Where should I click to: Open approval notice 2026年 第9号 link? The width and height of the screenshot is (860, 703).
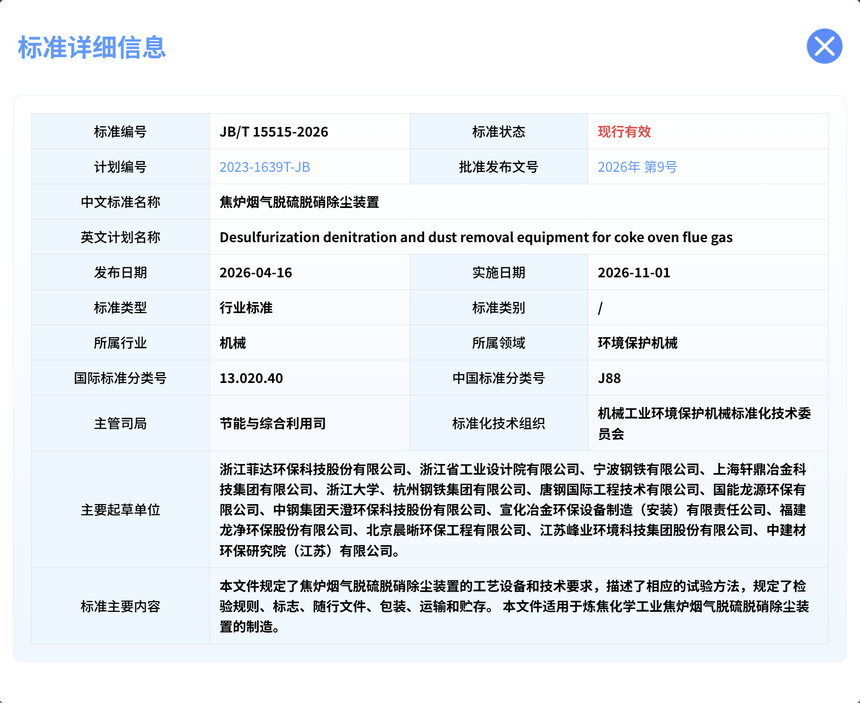pos(637,167)
